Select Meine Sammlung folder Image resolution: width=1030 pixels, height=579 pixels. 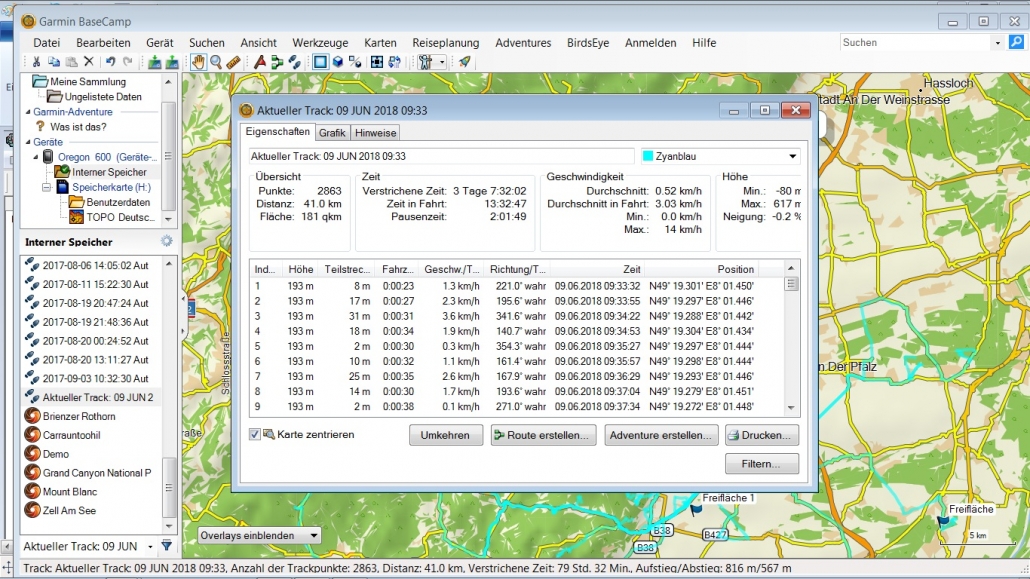[x=87, y=81]
